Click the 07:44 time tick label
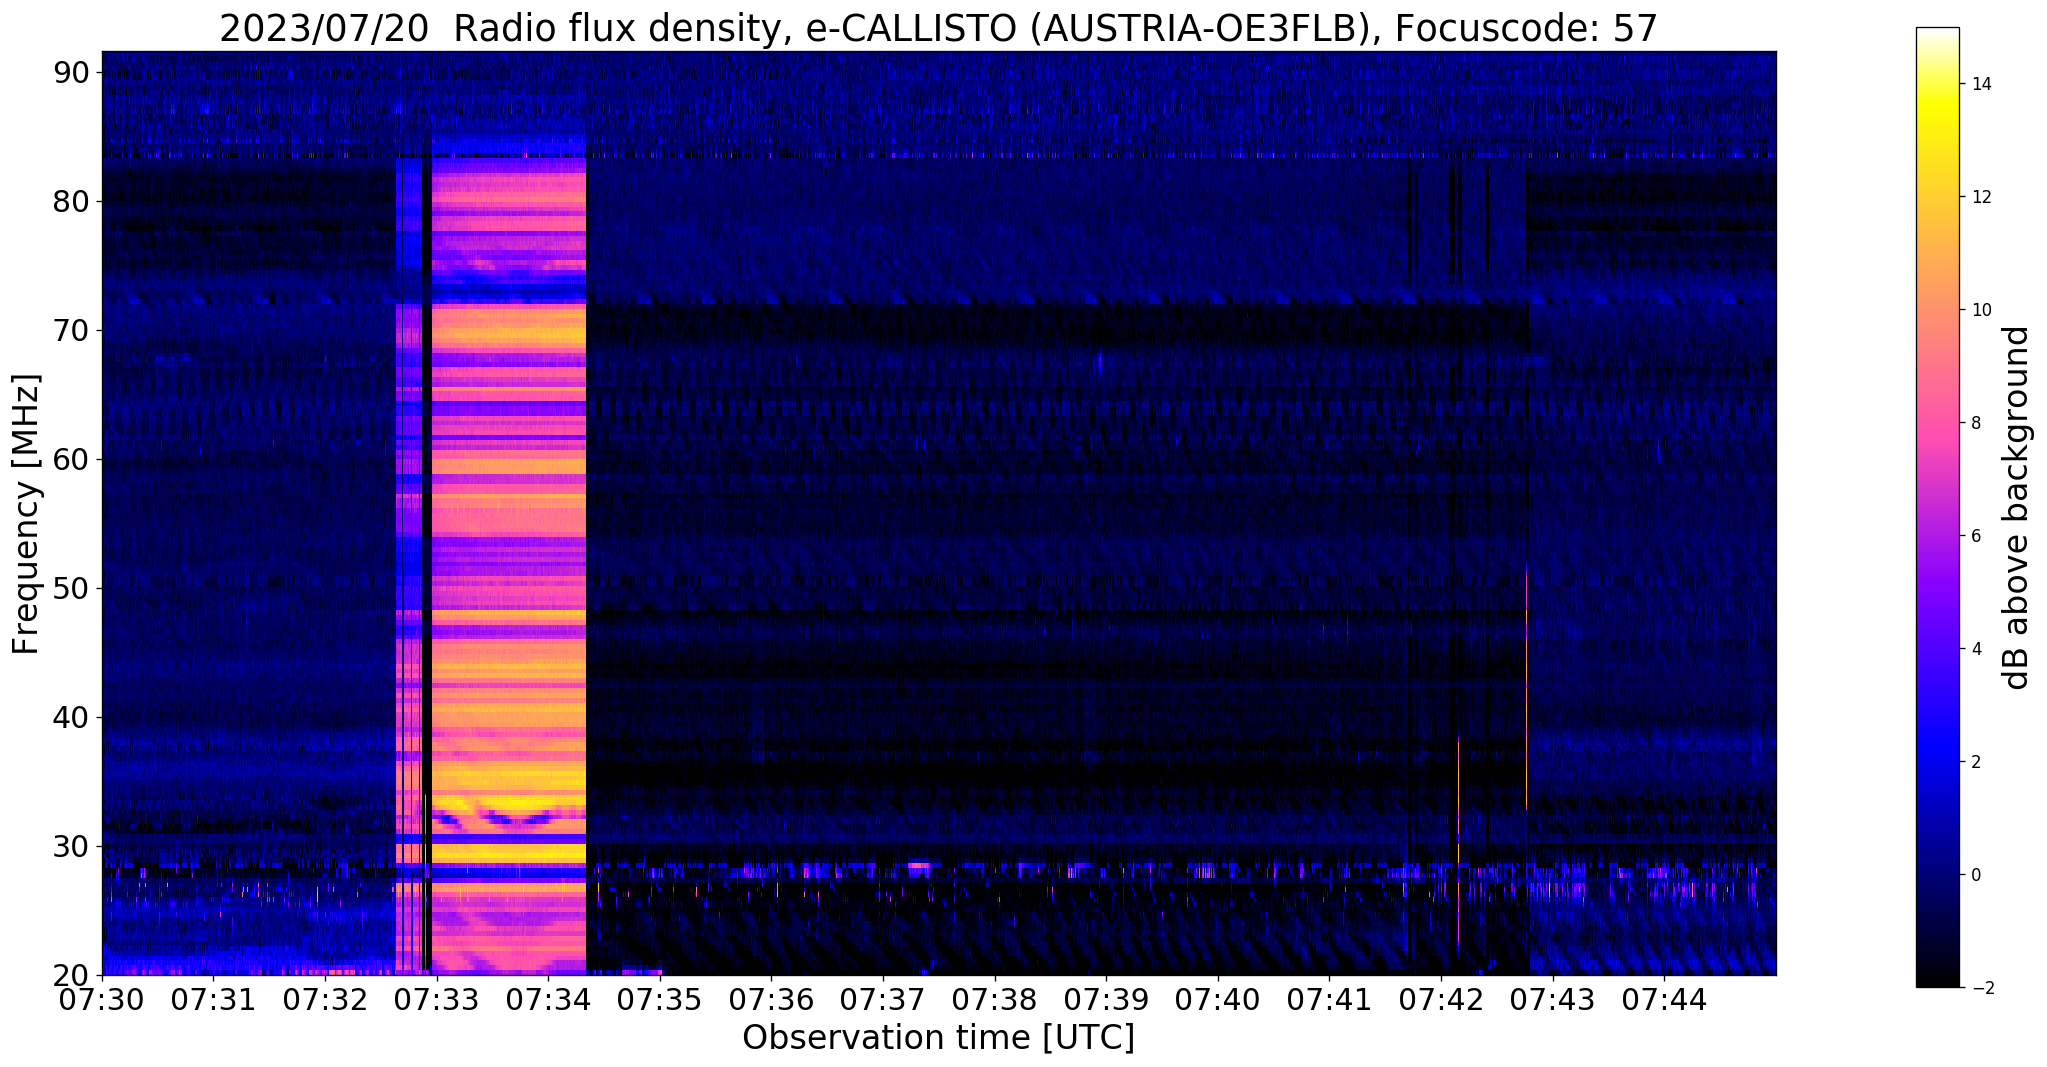The height and width of the screenshot is (1067, 2047). click(x=1664, y=1000)
